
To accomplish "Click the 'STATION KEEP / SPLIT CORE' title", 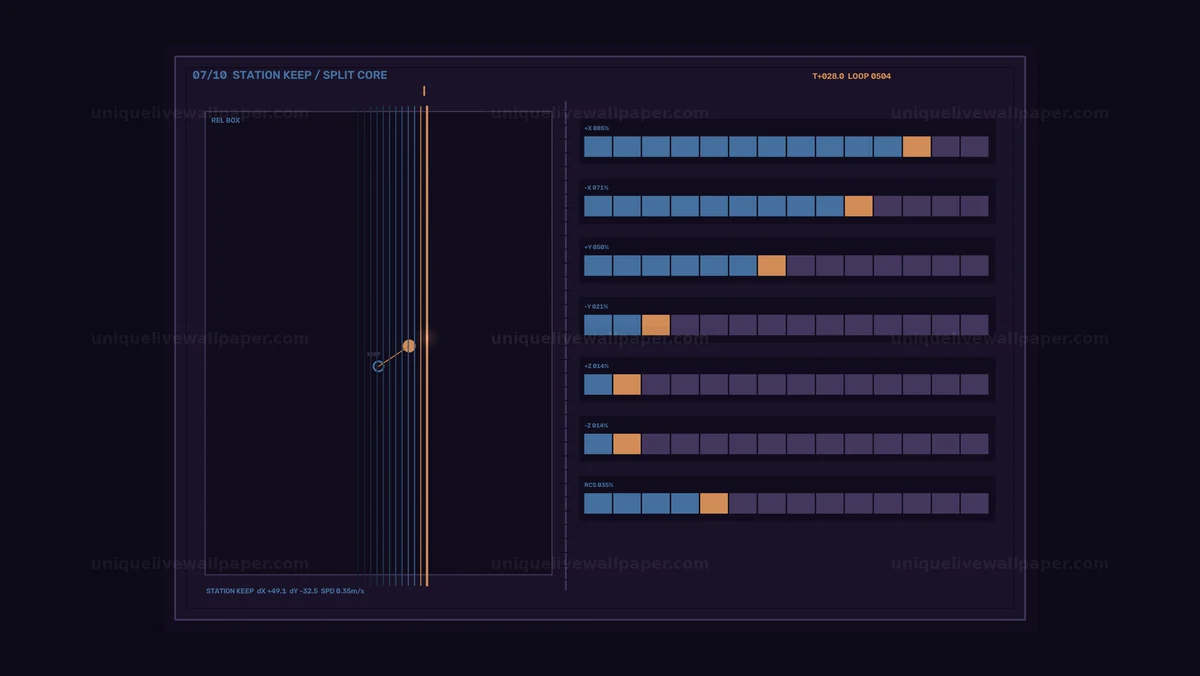I will [x=310, y=75].
